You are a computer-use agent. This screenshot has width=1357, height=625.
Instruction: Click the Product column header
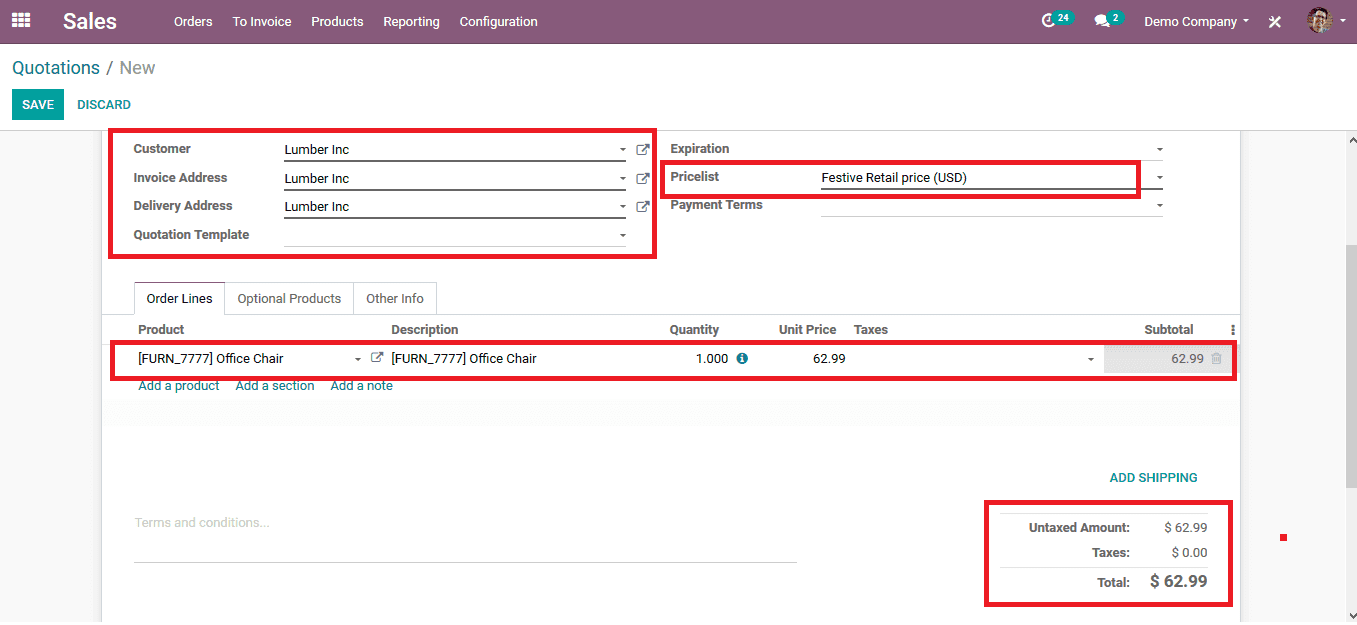(x=161, y=330)
